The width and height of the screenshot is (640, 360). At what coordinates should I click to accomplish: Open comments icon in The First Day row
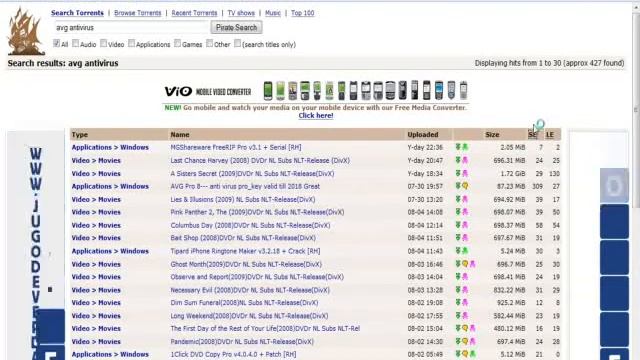[x=465, y=328]
